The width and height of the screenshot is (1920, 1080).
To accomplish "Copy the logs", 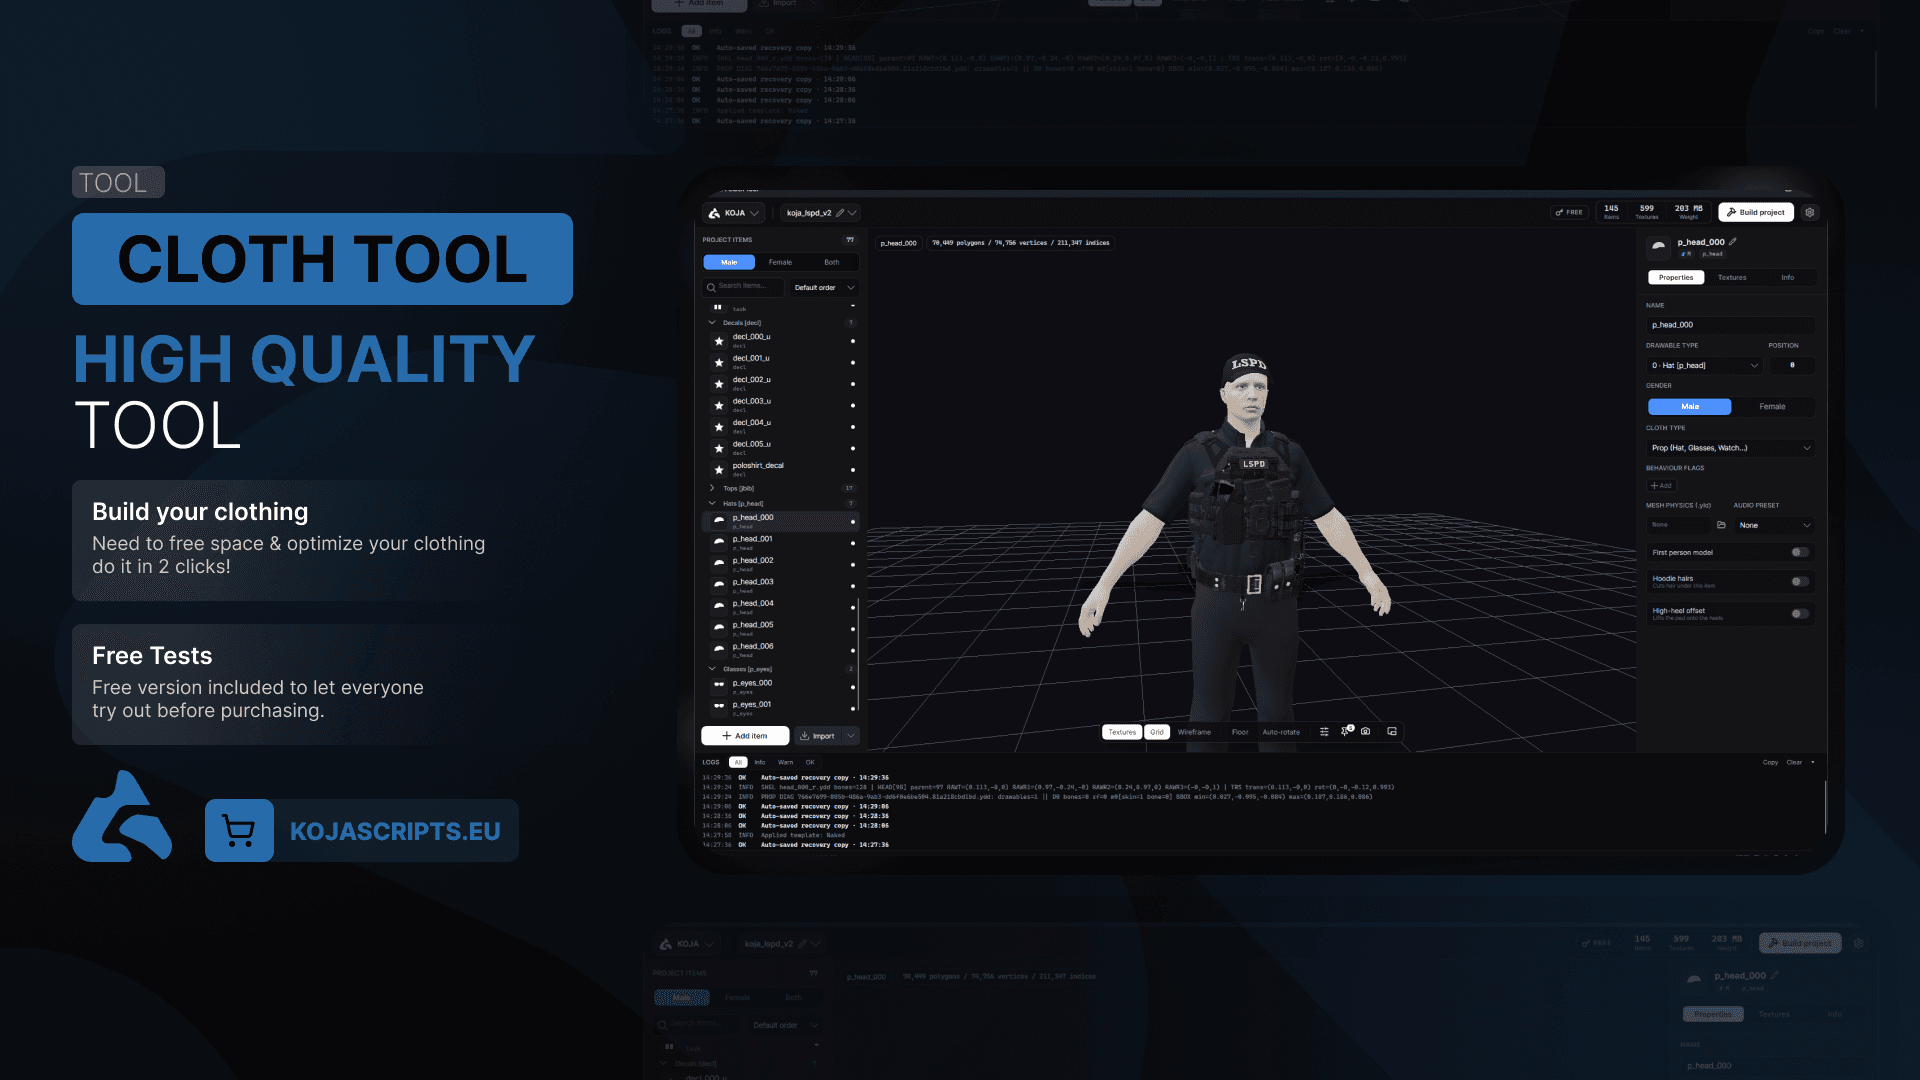I will (1770, 762).
